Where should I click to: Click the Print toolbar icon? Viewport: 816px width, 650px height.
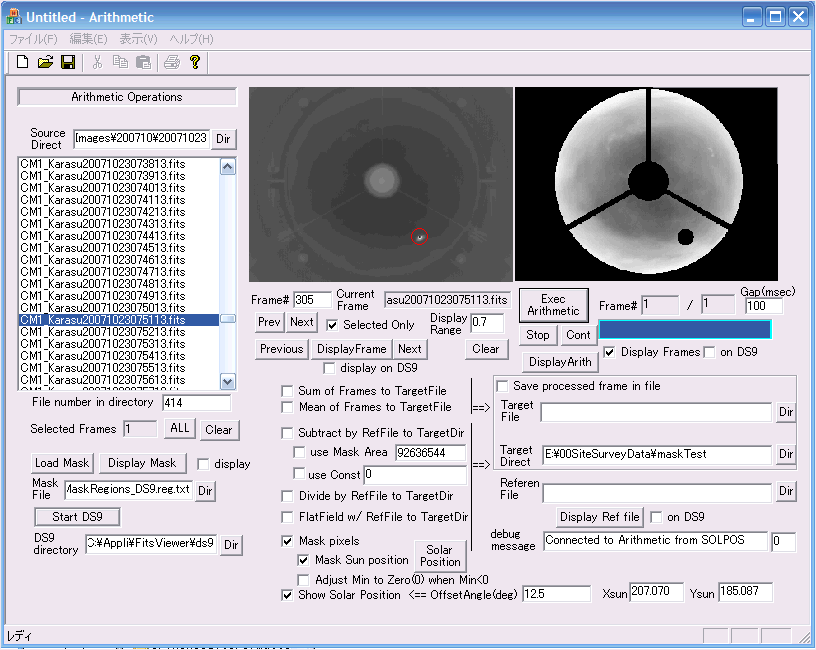coord(172,62)
